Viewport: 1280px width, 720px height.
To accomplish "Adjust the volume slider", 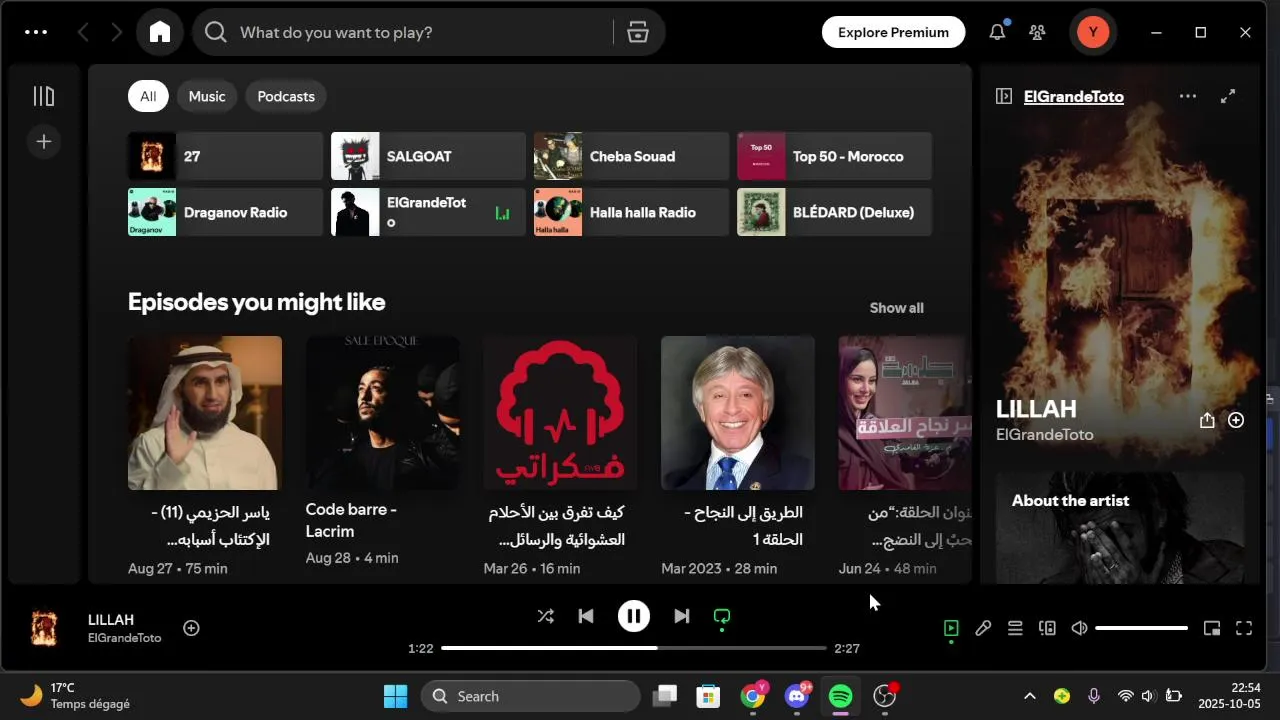I will tap(1141, 628).
